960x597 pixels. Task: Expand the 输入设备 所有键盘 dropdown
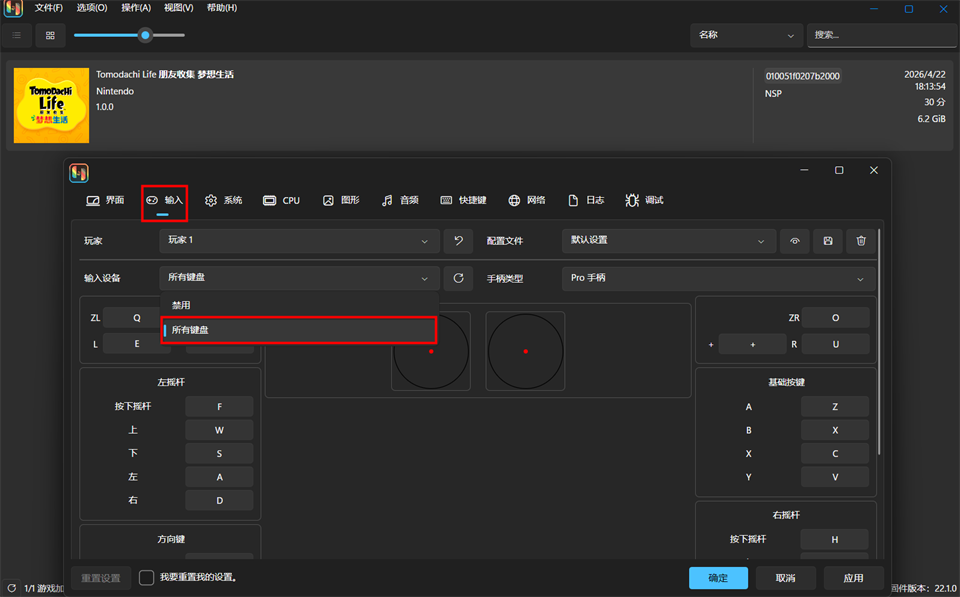pos(299,278)
